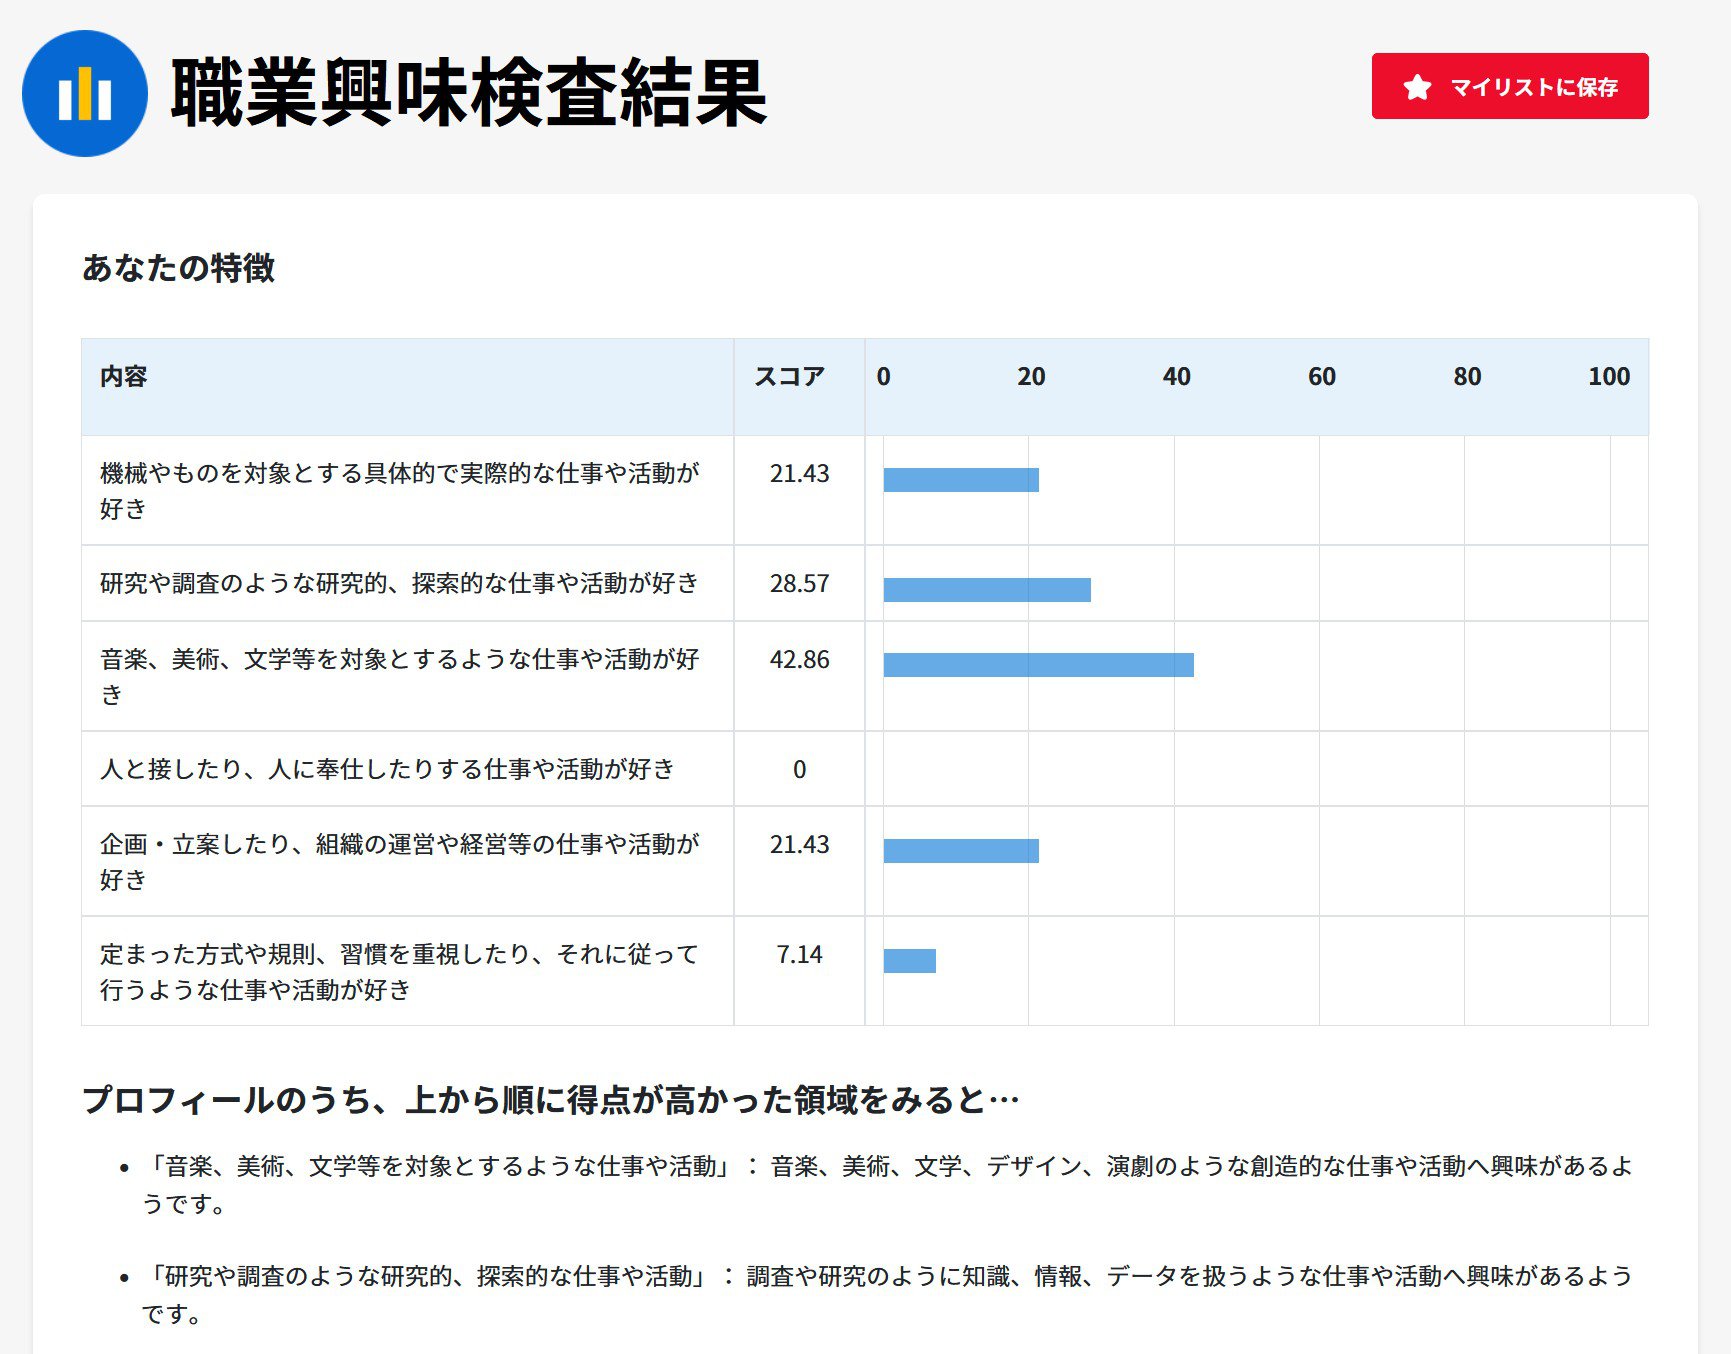Select the 機械やものを対象 score bar
The image size is (1731, 1354).
(x=960, y=478)
